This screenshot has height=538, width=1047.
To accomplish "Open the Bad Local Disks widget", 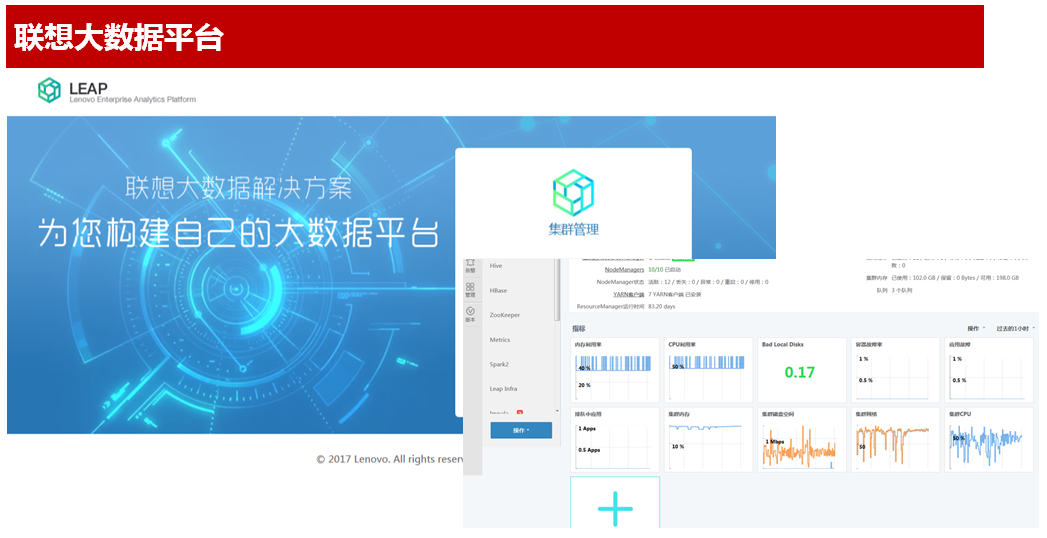I will (802, 370).
